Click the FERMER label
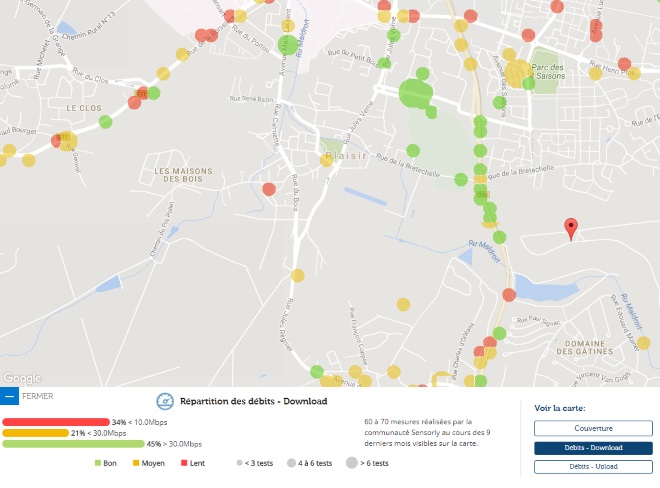Viewport: 660px width, 488px height. [x=37, y=396]
